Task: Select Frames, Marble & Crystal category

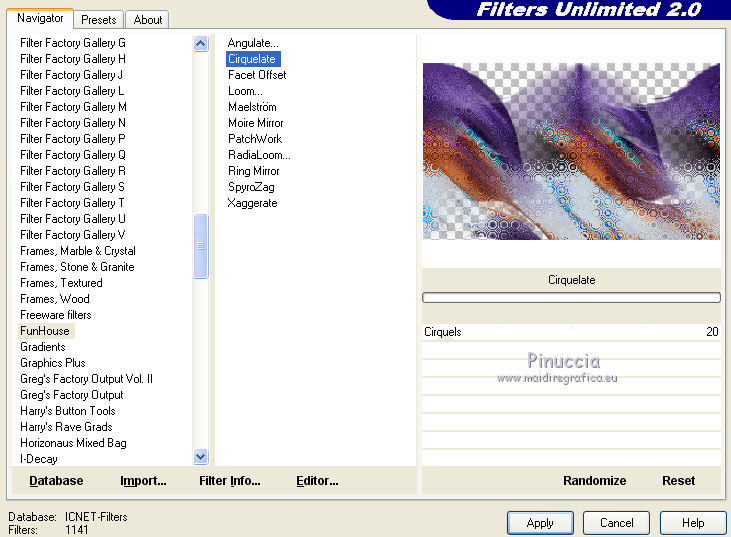Action: 78,251
